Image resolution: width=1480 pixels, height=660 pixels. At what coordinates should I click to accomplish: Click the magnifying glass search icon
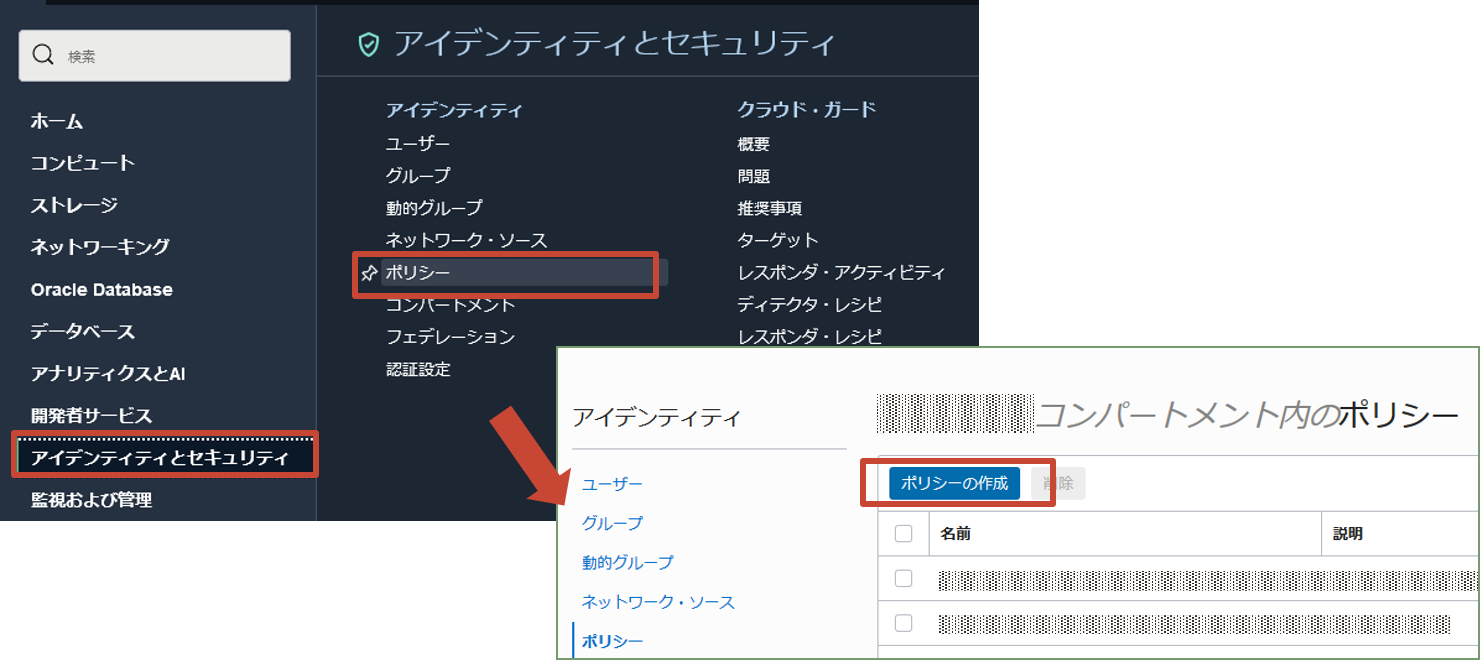(42, 55)
